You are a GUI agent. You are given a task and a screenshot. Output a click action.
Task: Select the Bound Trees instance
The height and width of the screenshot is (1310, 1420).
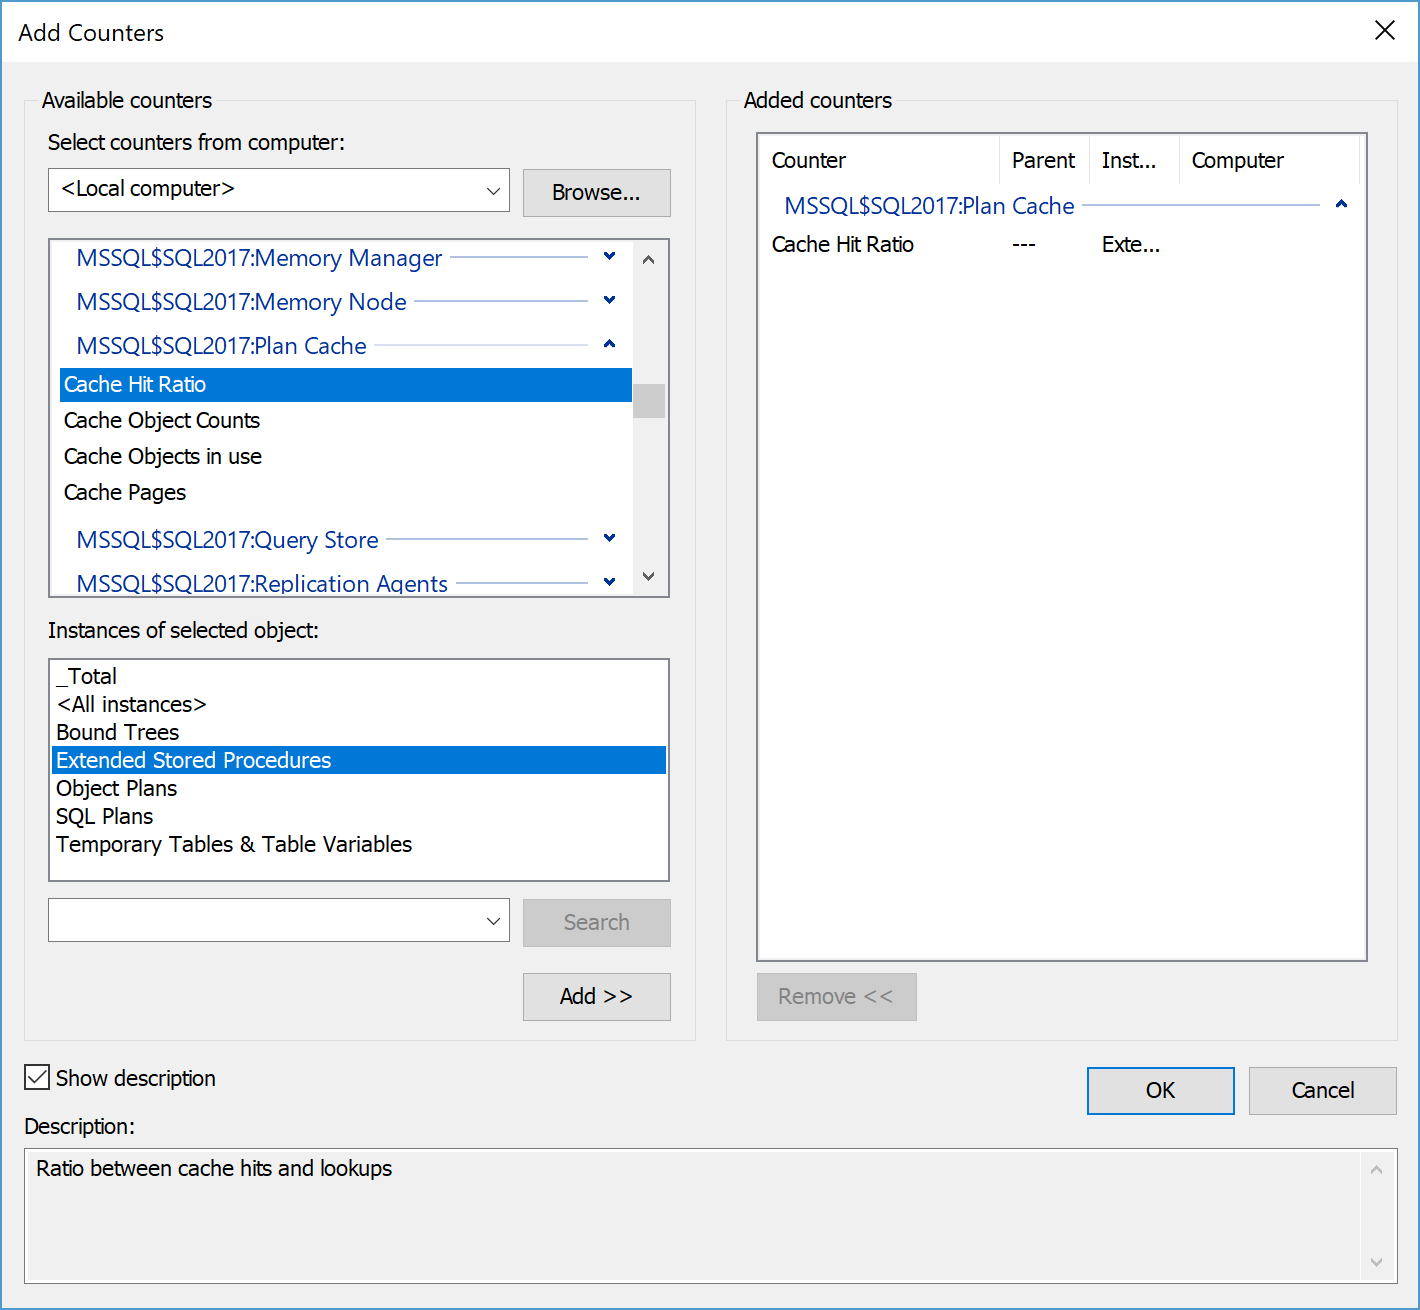359,733
